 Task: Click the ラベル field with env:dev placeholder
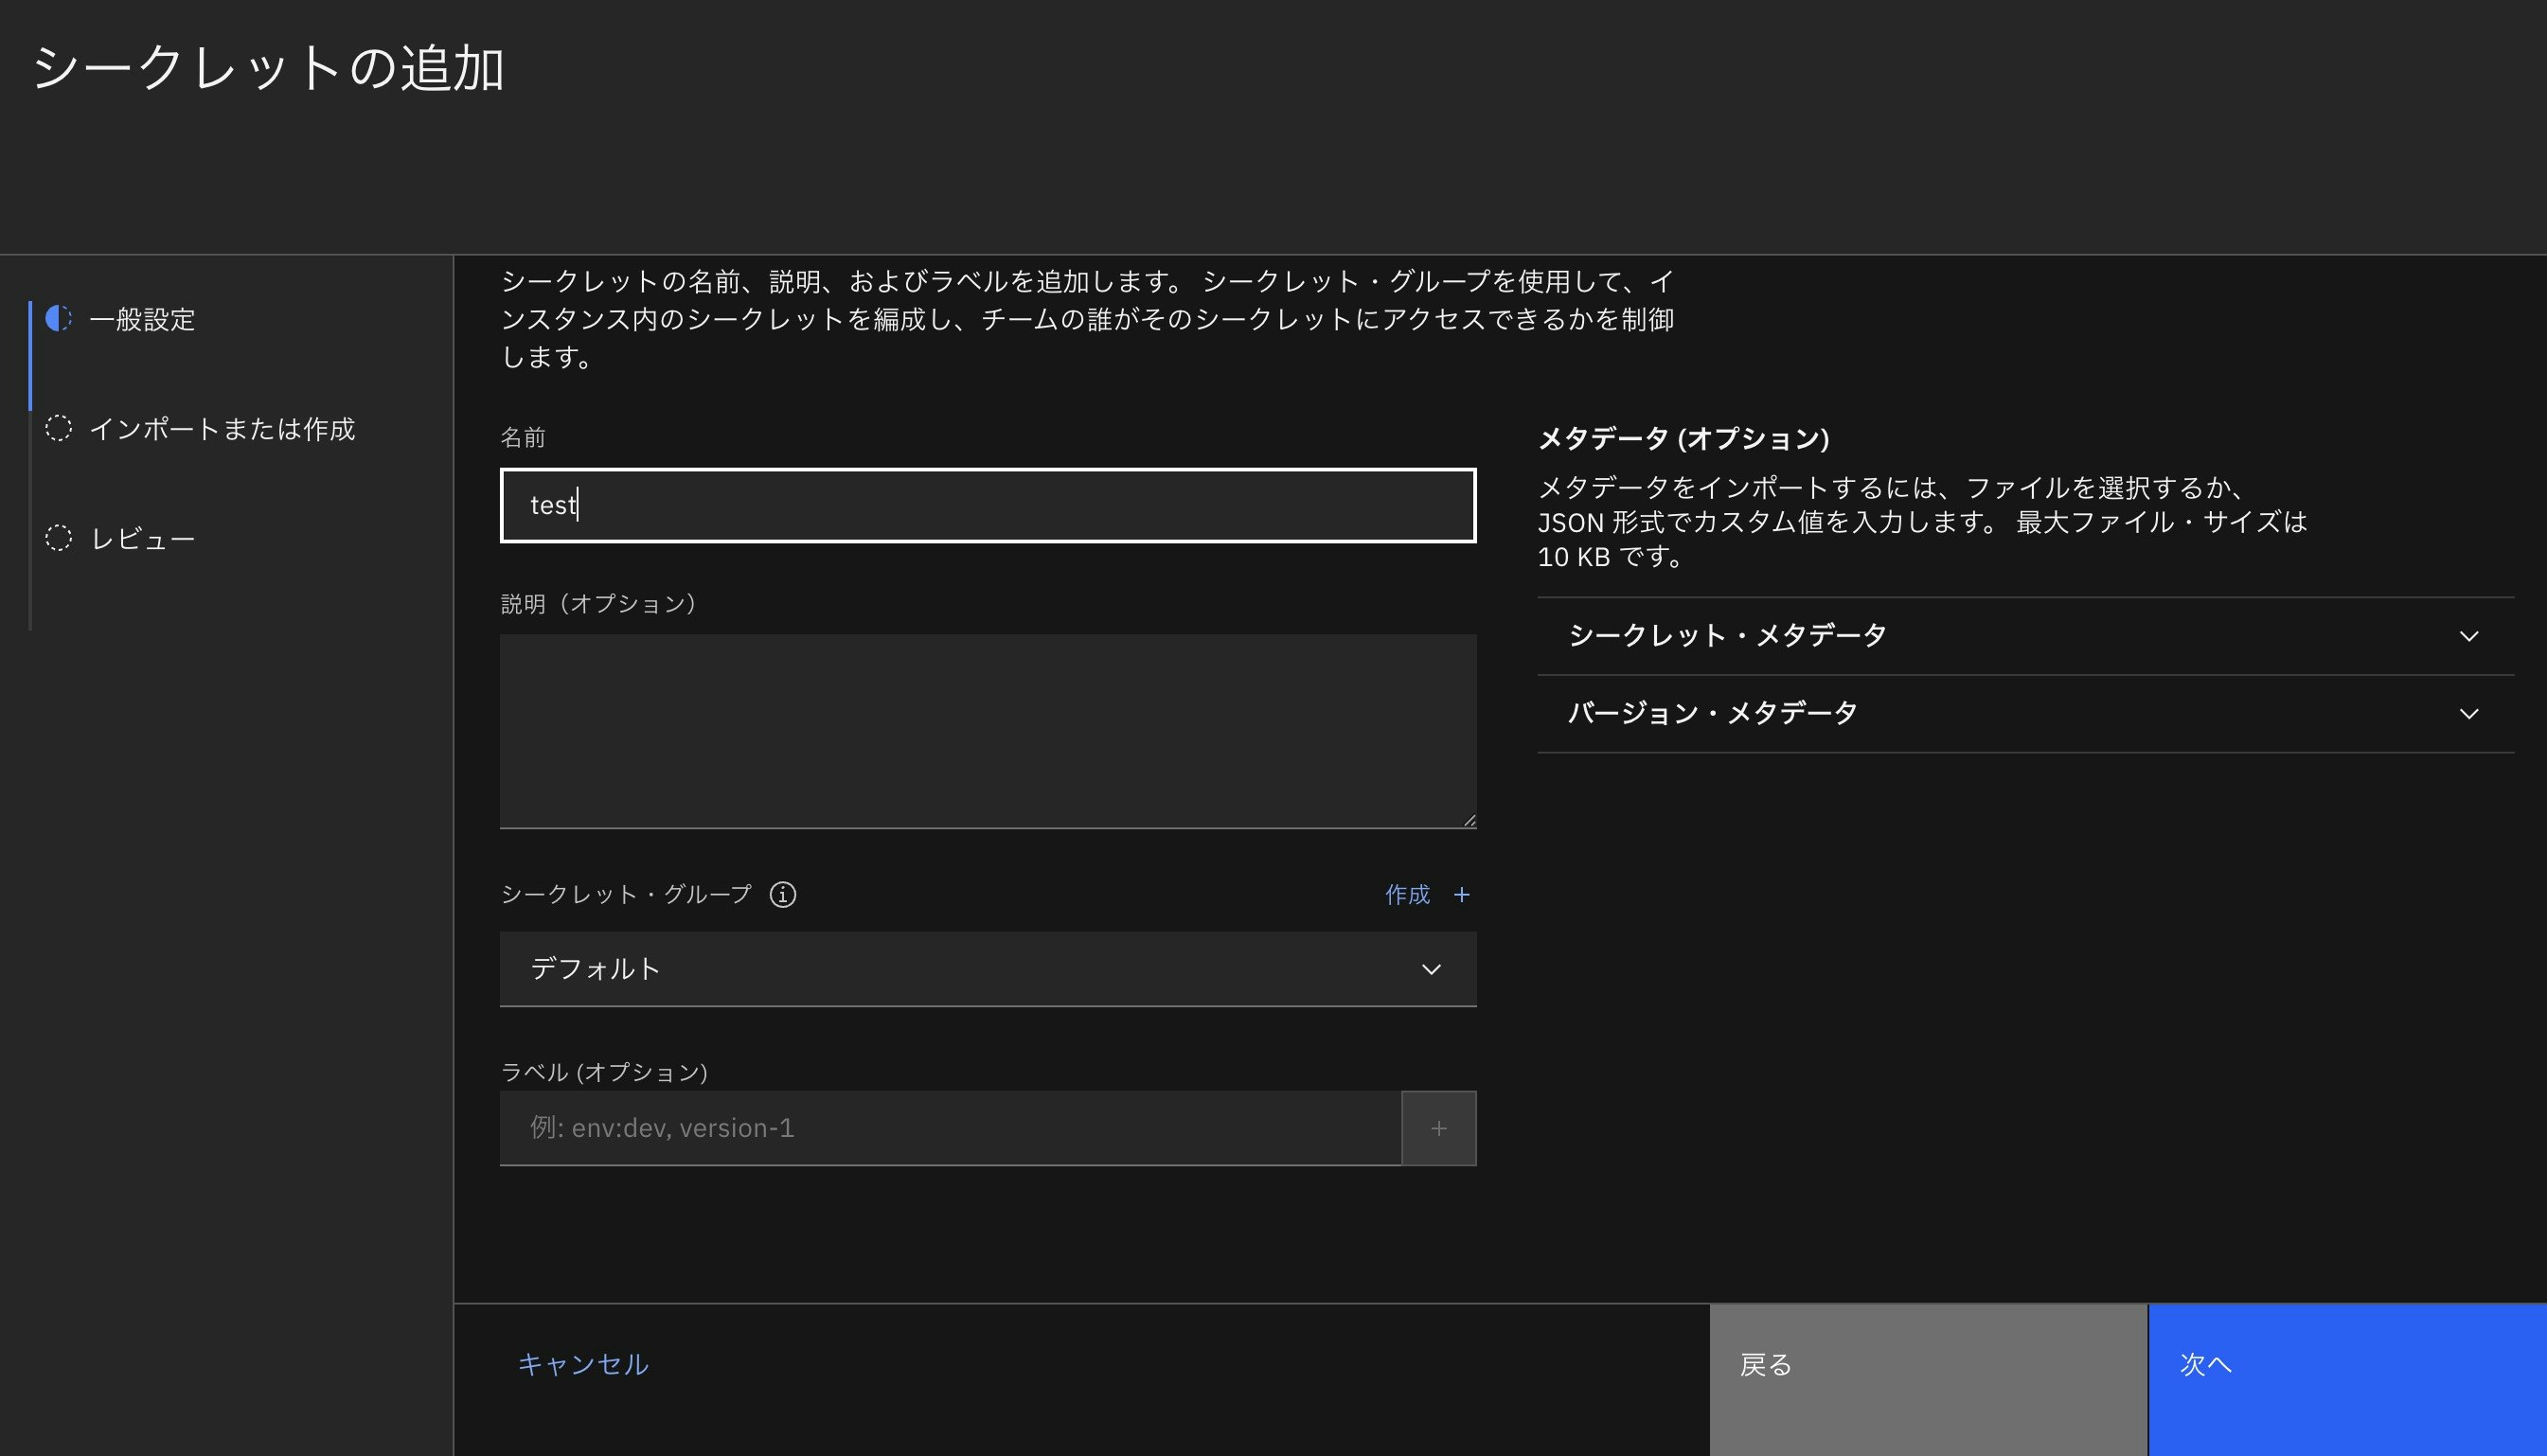(x=950, y=1127)
